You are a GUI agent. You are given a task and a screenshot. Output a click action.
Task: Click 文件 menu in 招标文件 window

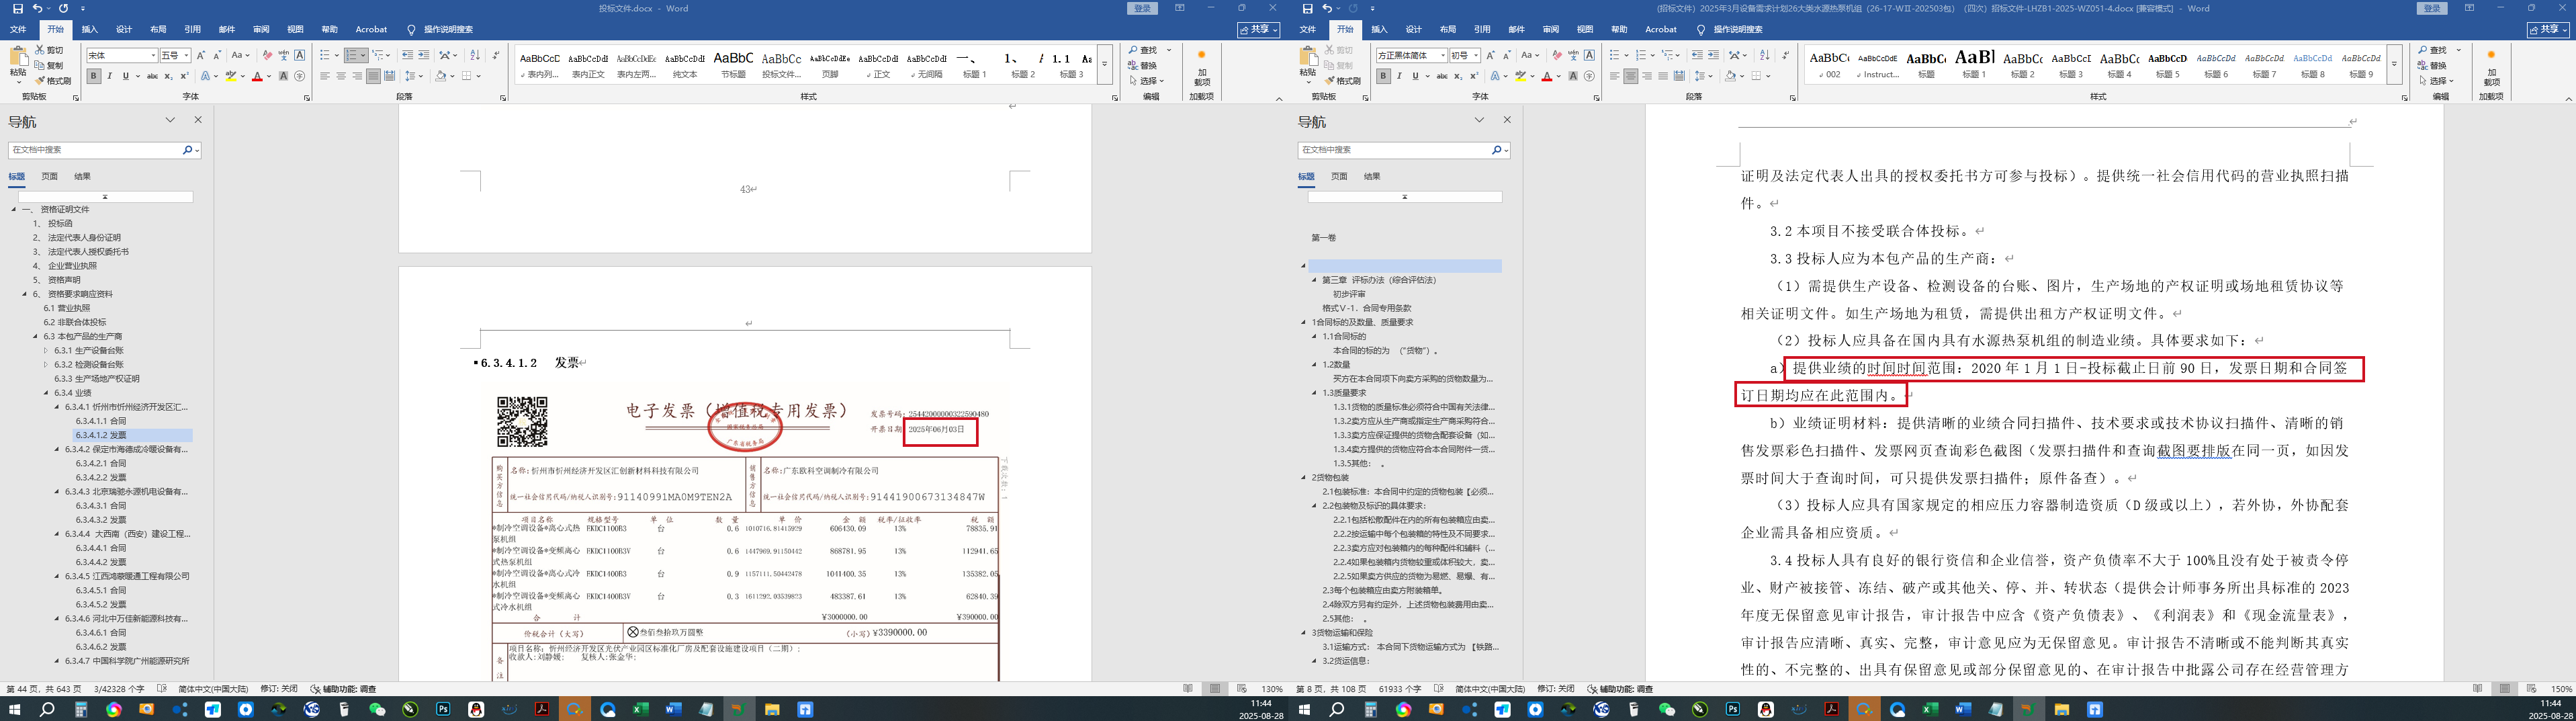[x=1307, y=30]
